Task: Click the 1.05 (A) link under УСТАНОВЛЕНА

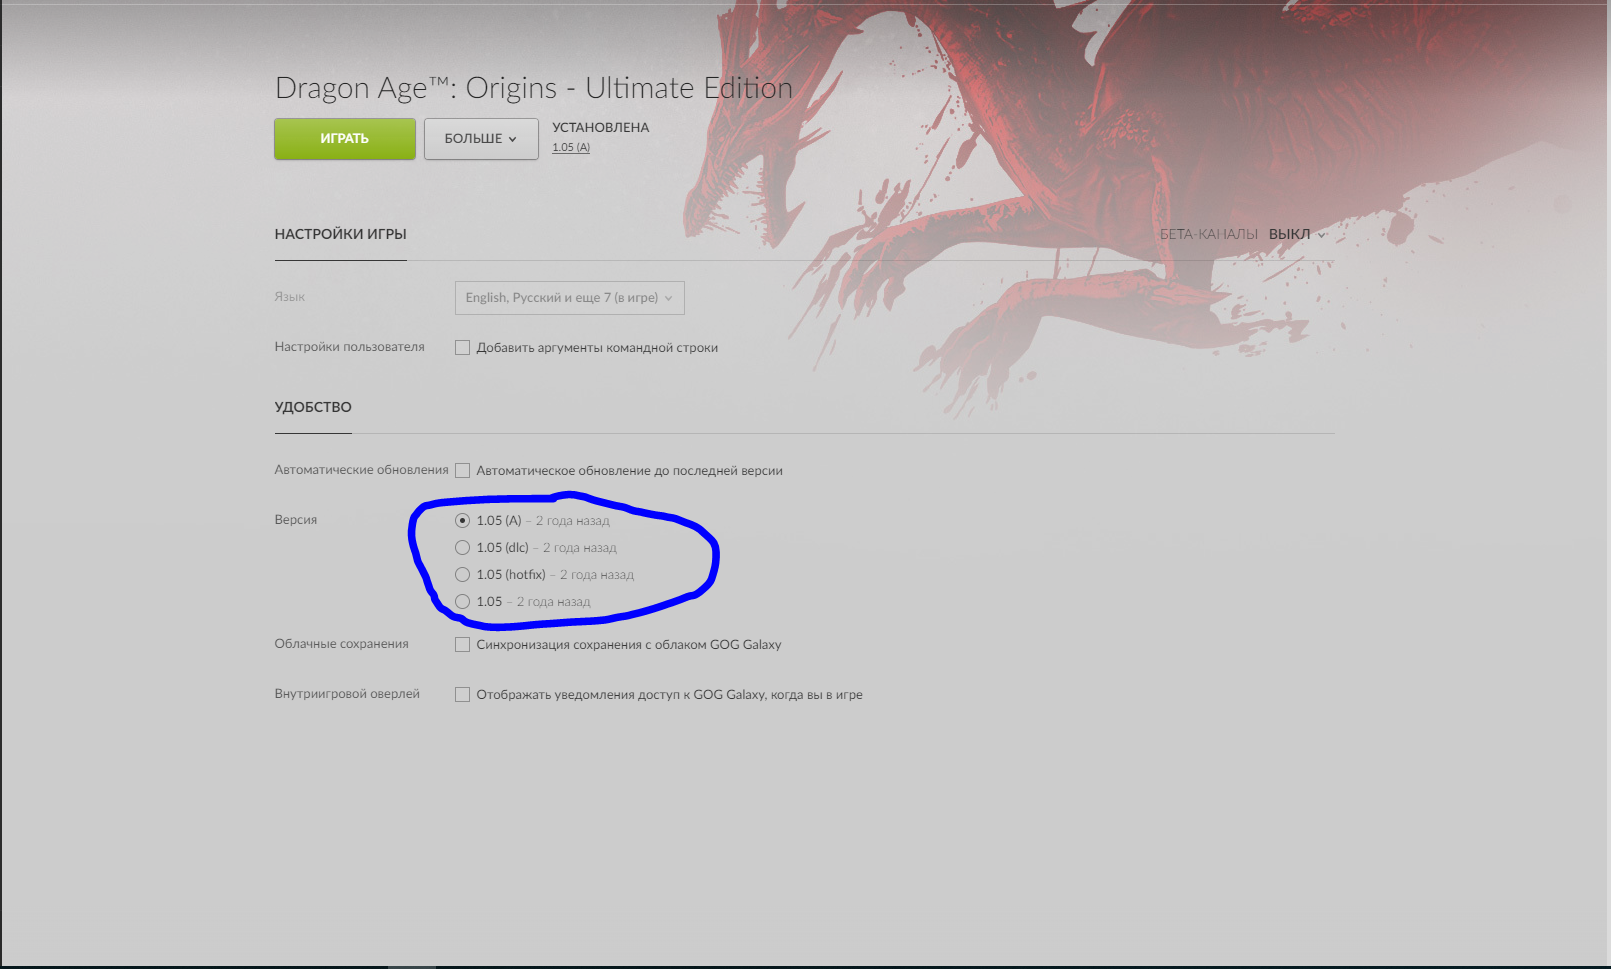Action: tap(571, 148)
